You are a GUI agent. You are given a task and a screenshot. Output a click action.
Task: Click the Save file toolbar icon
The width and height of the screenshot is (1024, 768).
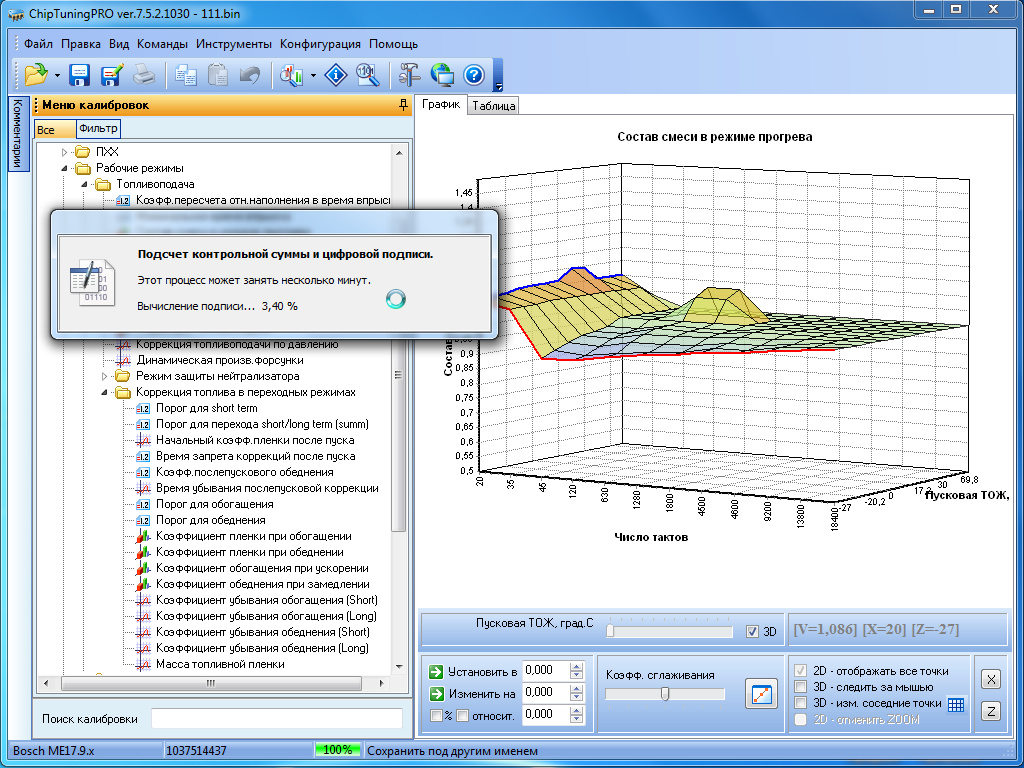tap(80, 74)
